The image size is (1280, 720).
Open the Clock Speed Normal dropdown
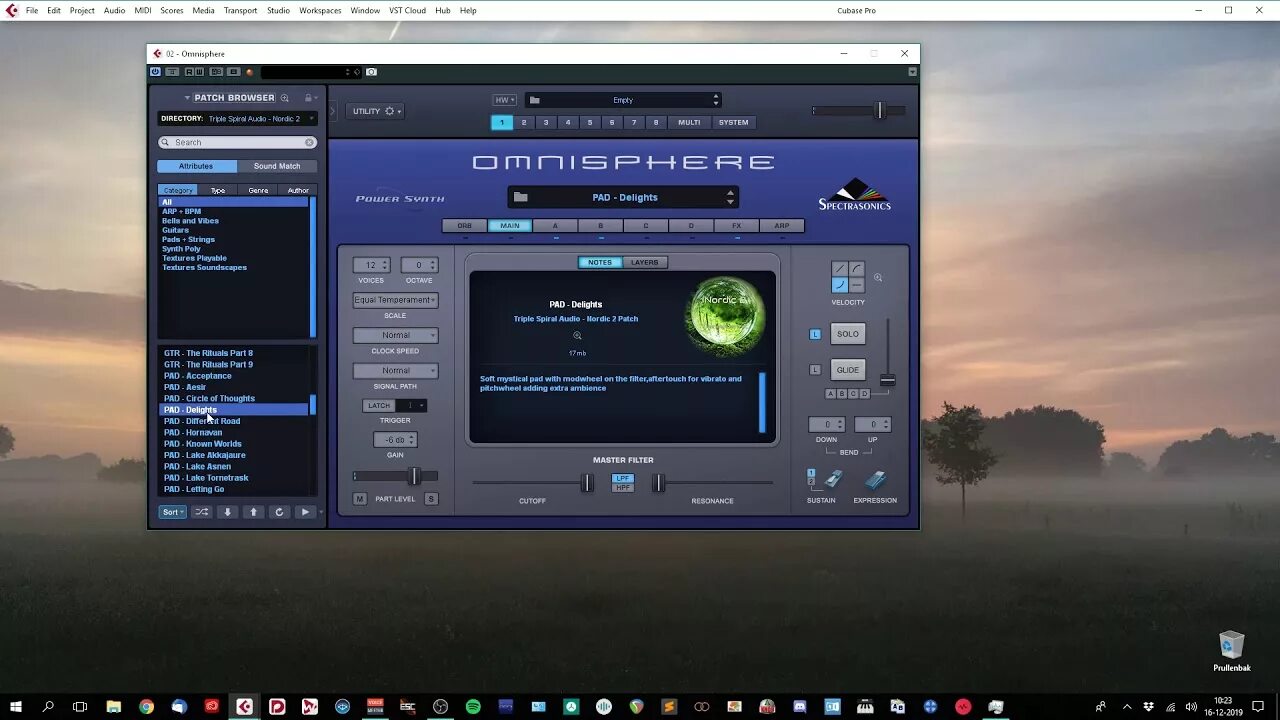pyautogui.click(x=395, y=335)
